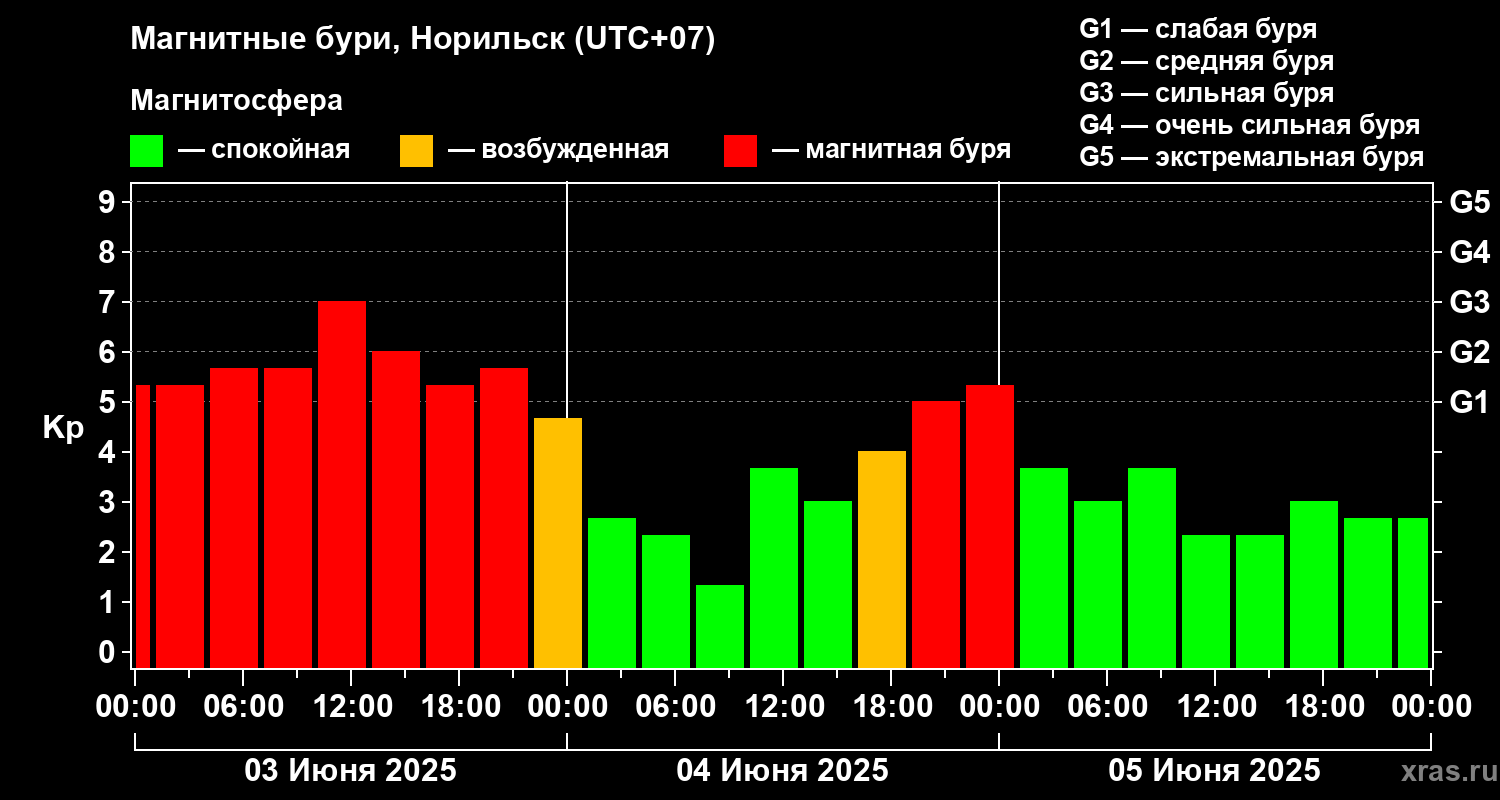Click the '03 Июня 2025' date label
The height and width of the screenshot is (800, 1500).
[x=351, y=771]
